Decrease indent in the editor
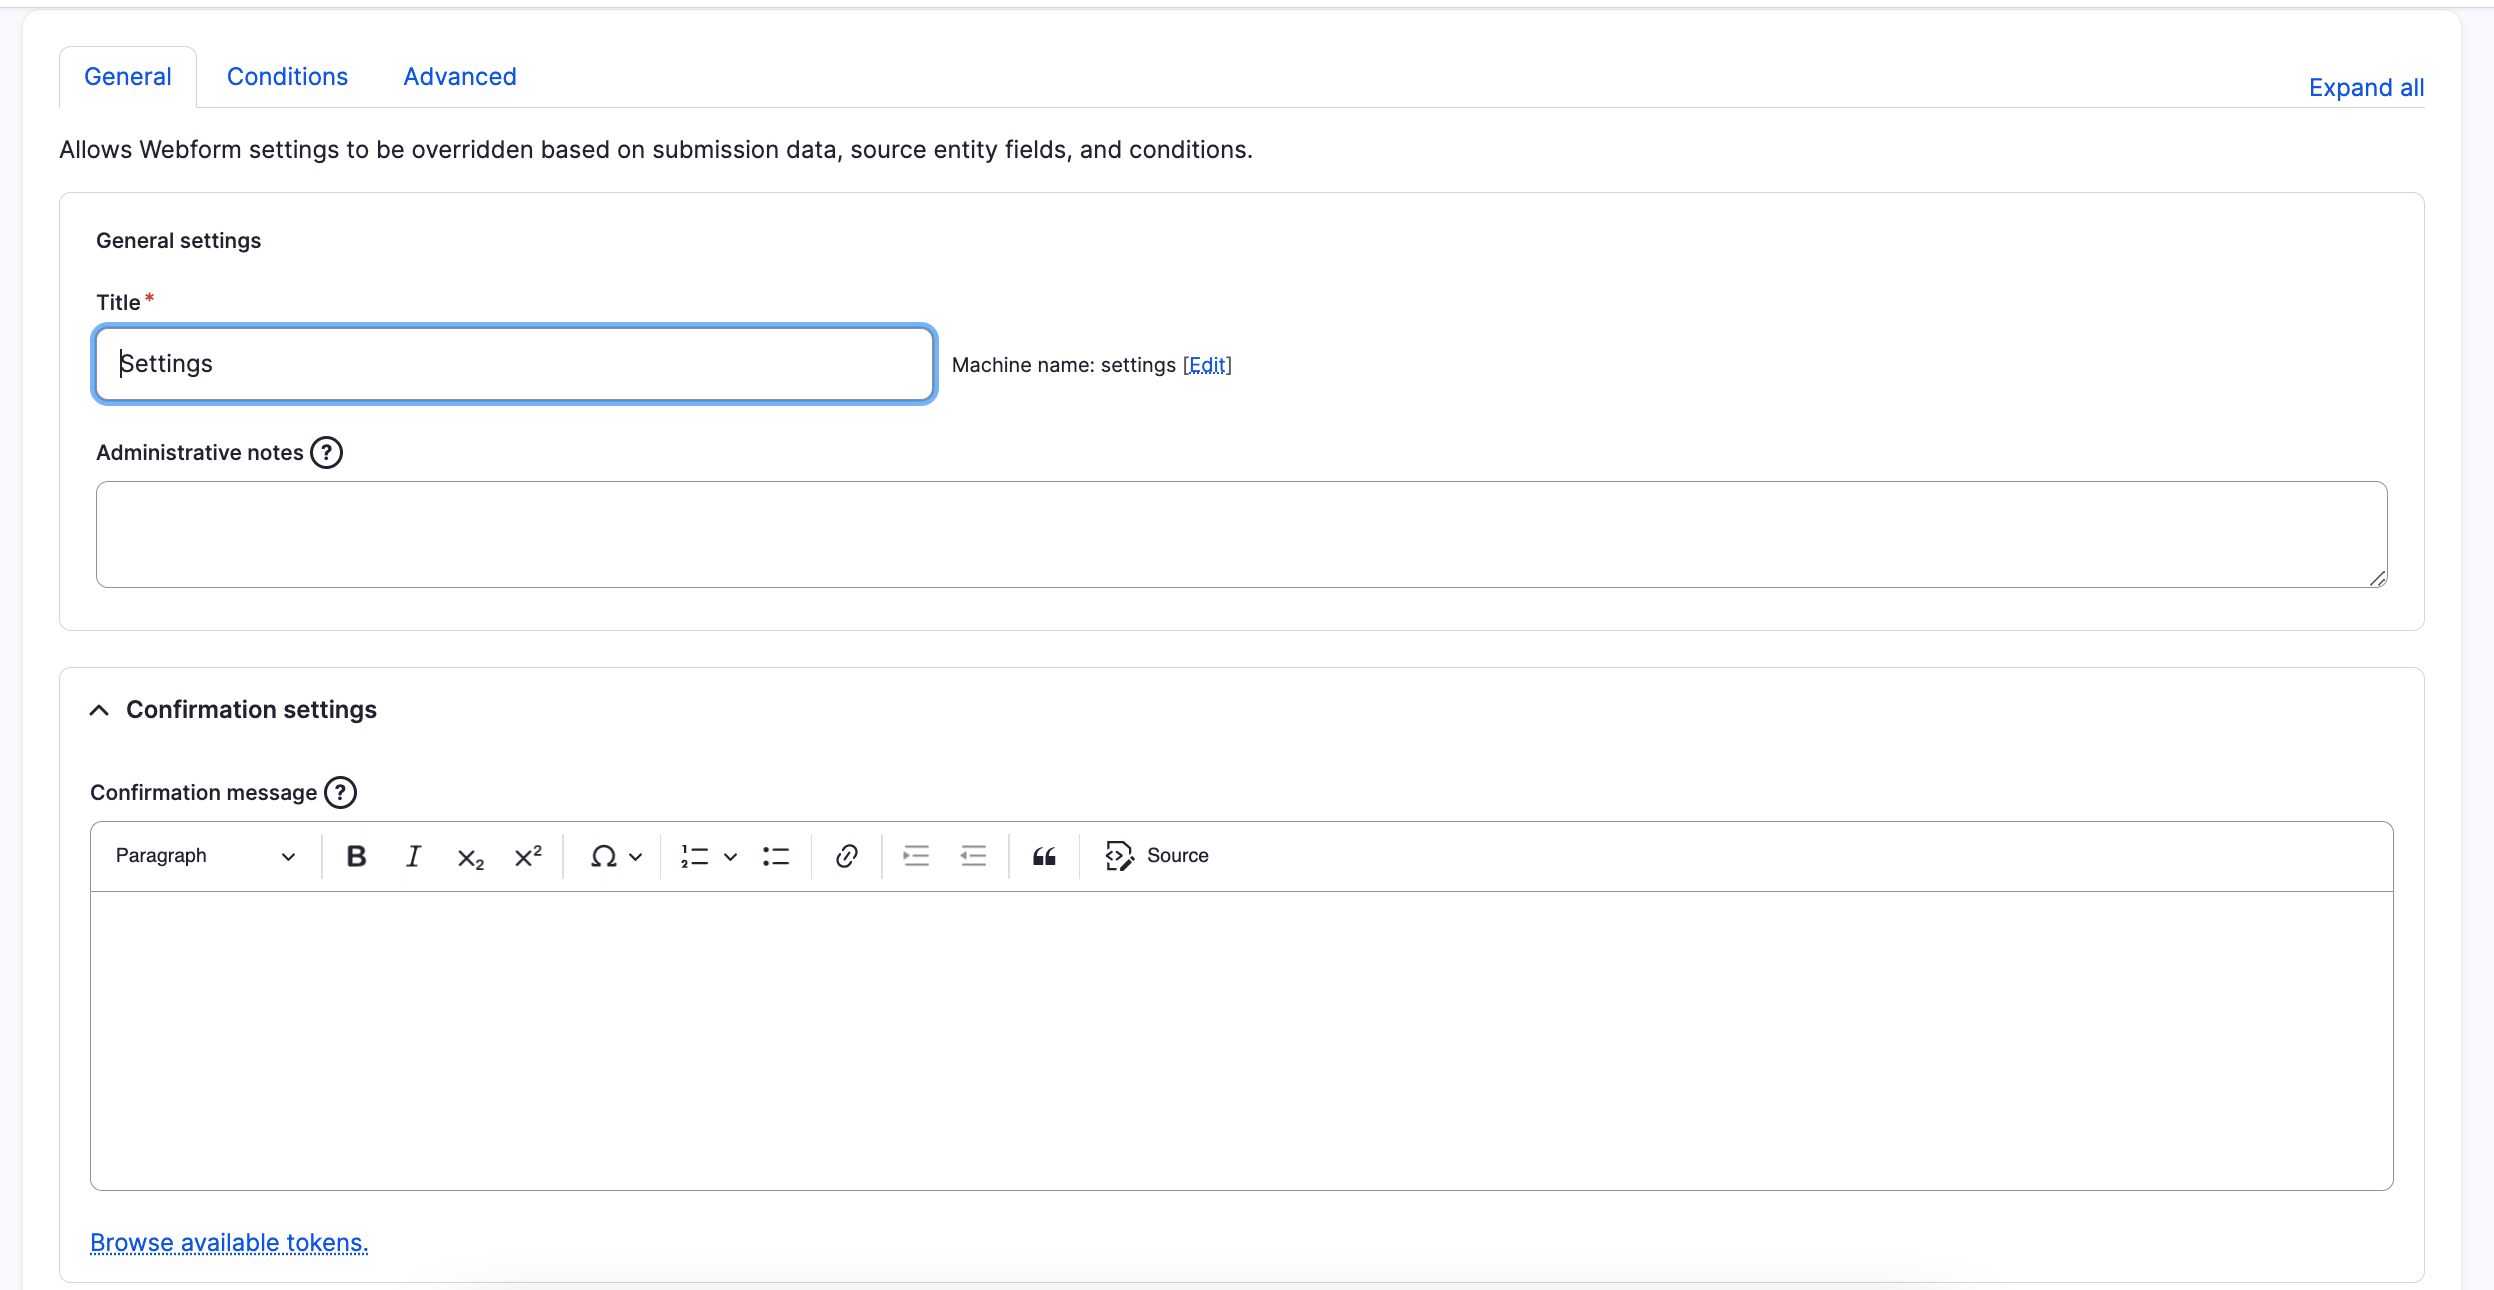 pos(973,856)
